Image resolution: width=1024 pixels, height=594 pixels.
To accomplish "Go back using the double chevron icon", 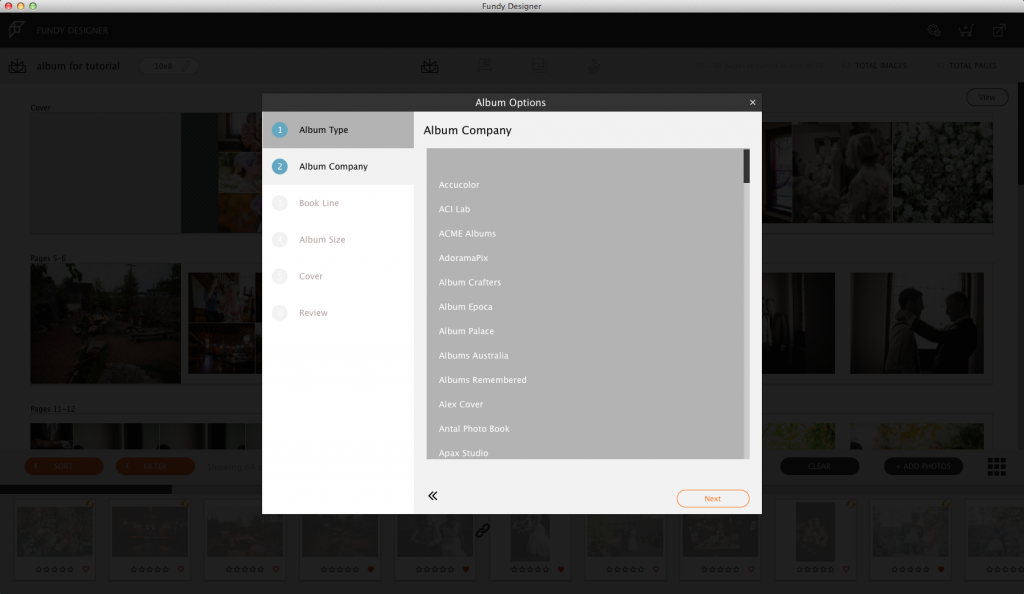I will tap(432, 496).
